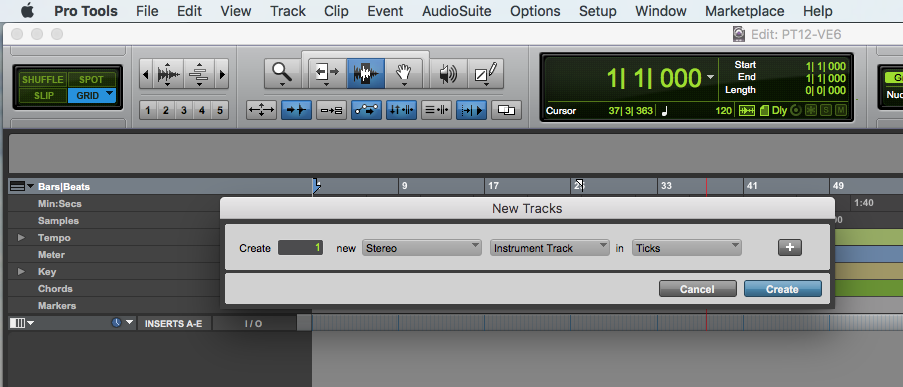Click the timeline data online status icon

(747, 111)
